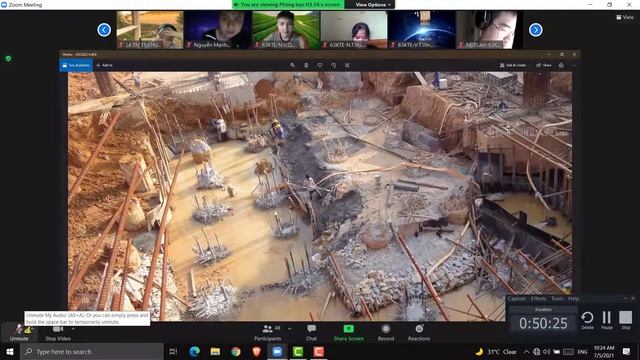The image size is (640, 360).
Task: Click the green encryption shield icon
Action: coord(8,59)
